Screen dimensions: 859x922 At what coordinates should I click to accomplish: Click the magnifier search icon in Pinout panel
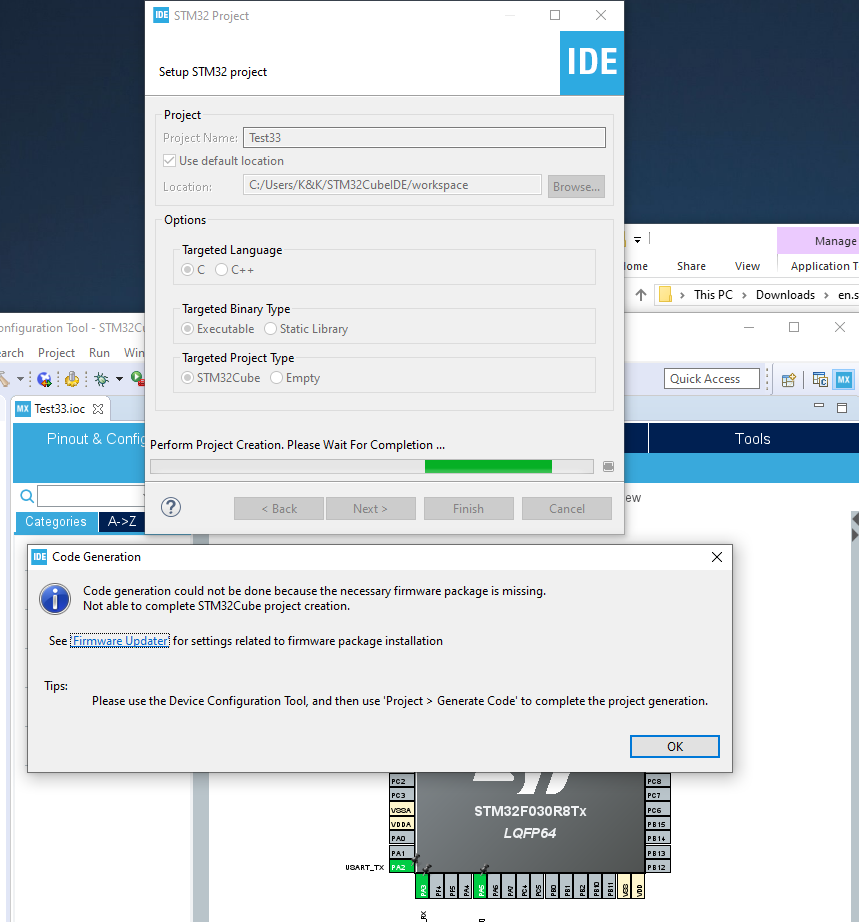(x=26, y=496)
